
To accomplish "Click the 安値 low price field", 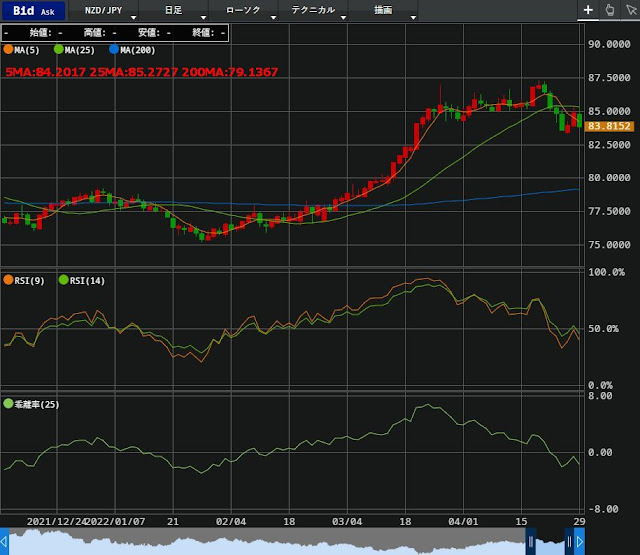I will click(154, 33).
